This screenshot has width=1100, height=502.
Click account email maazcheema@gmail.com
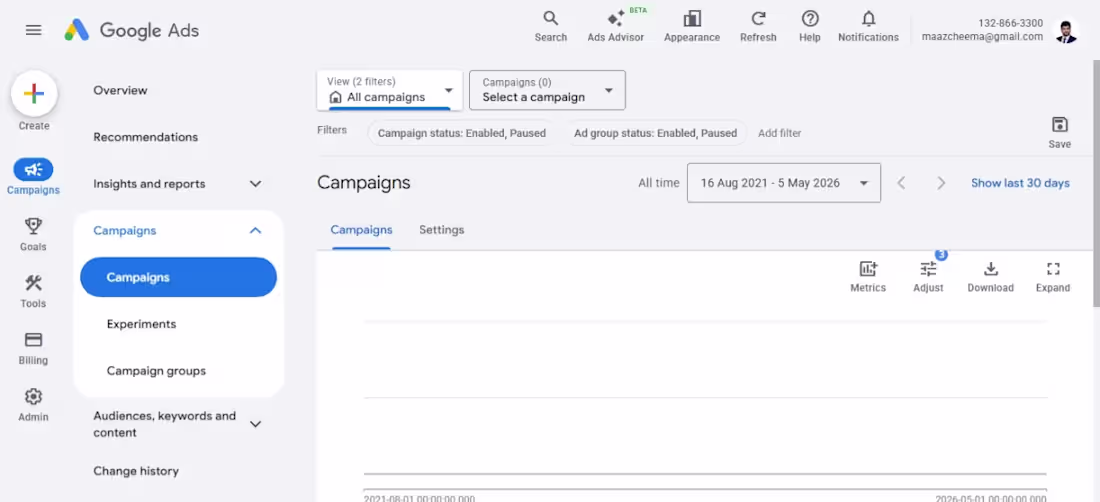coord(982,36)
